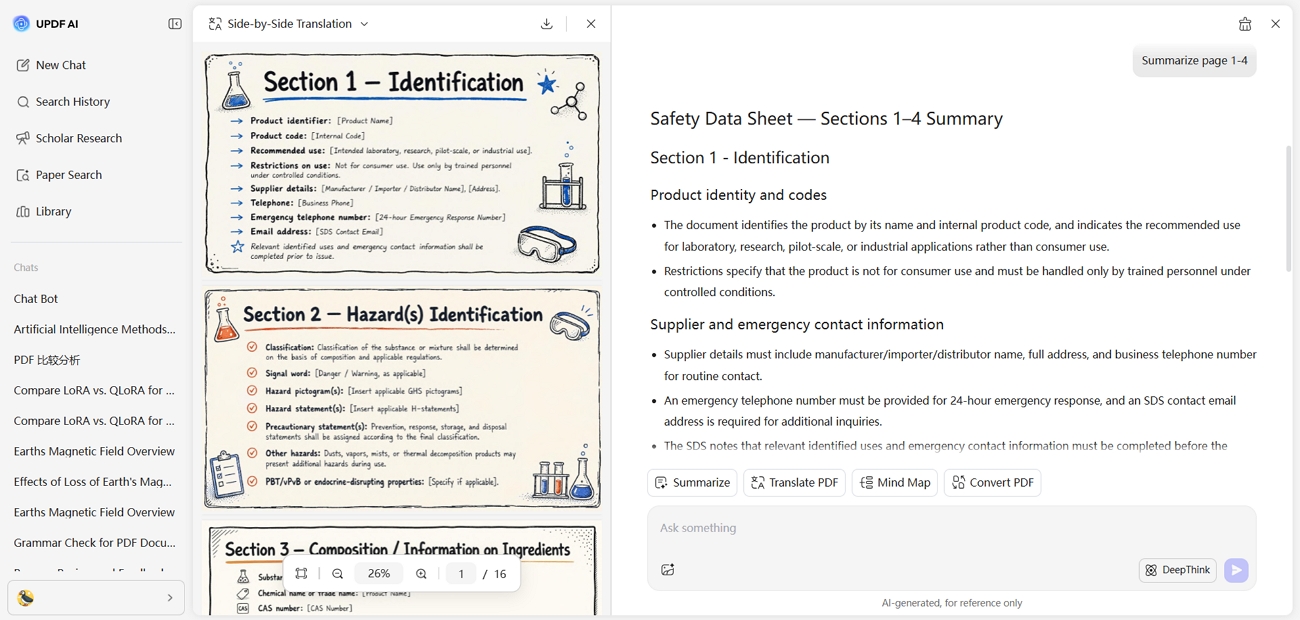The image size is (1300, 620).
Task: Click the Safety Data Sheet — Sections 1–4 Summary heading
Action: tap(826, 118)
